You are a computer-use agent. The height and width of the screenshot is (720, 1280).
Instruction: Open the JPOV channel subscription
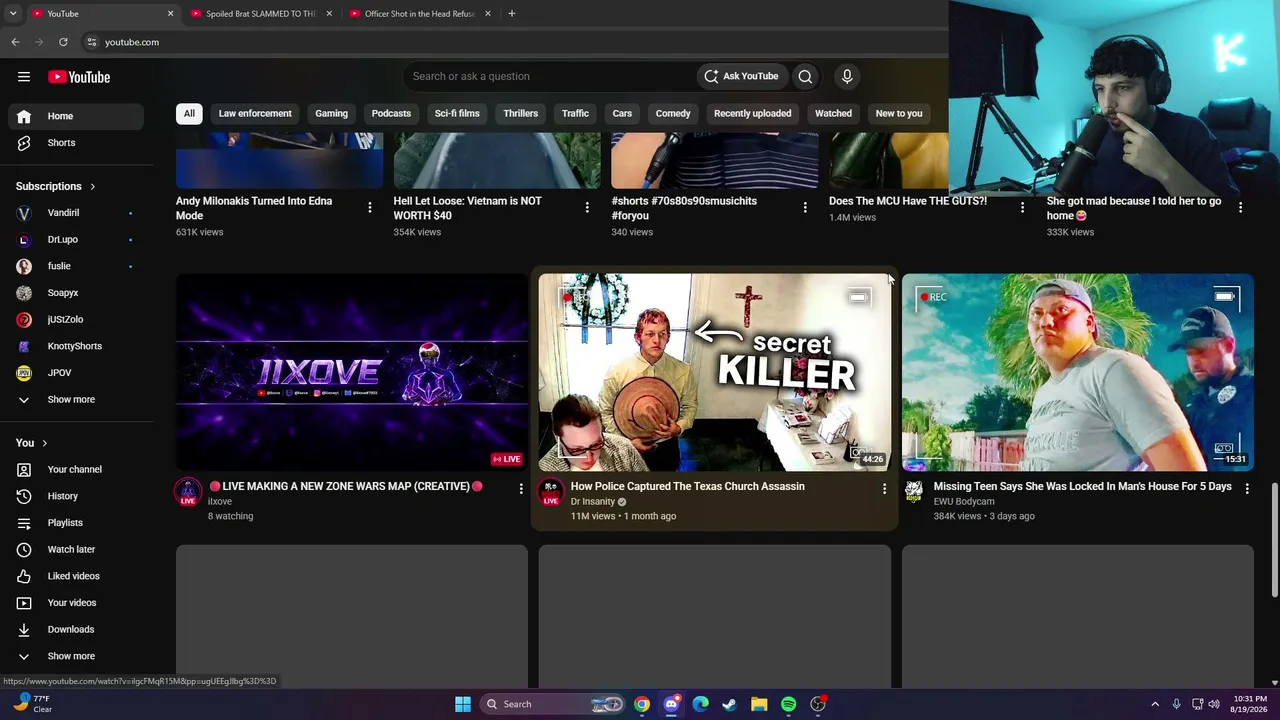pyautogui.click(x=76, y=373)
